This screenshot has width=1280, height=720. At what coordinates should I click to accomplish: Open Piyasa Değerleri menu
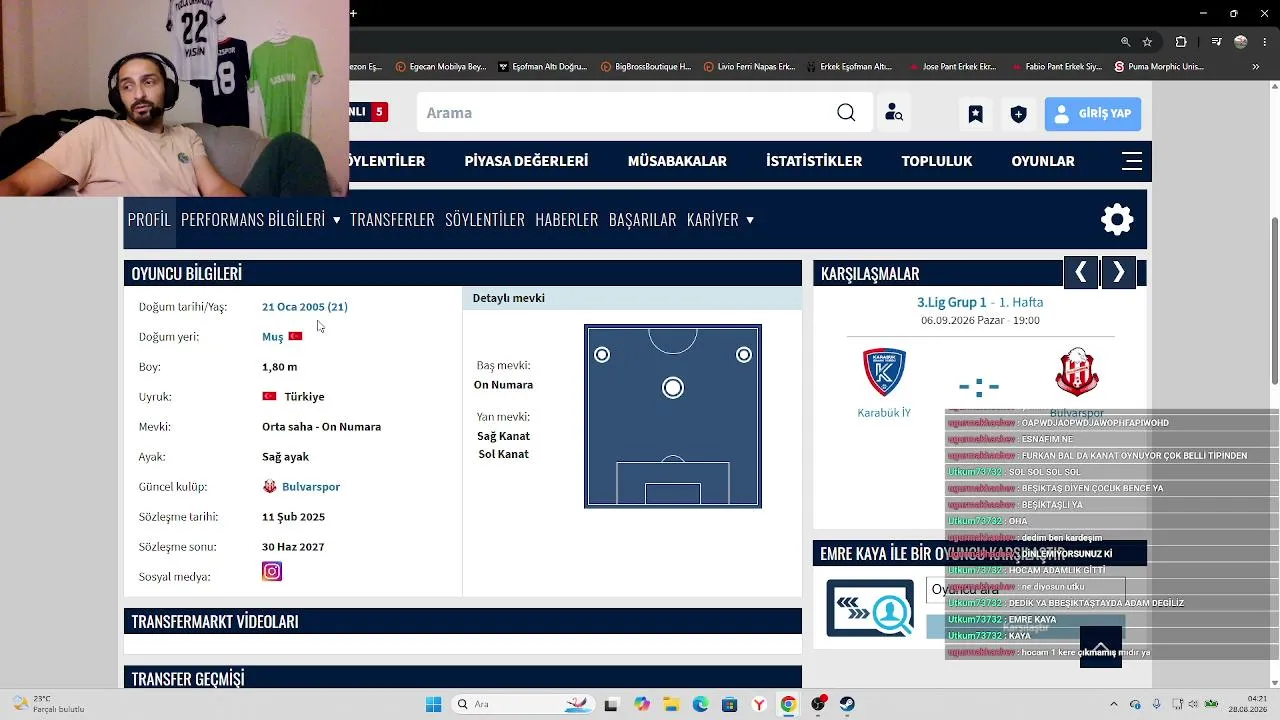pos(526,161)
